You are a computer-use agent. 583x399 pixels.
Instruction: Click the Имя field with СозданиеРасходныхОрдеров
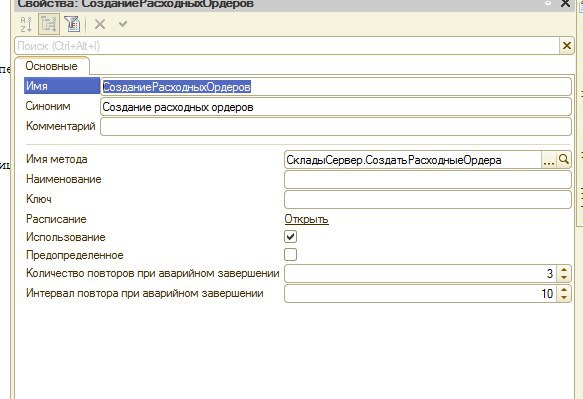[336, 87]
